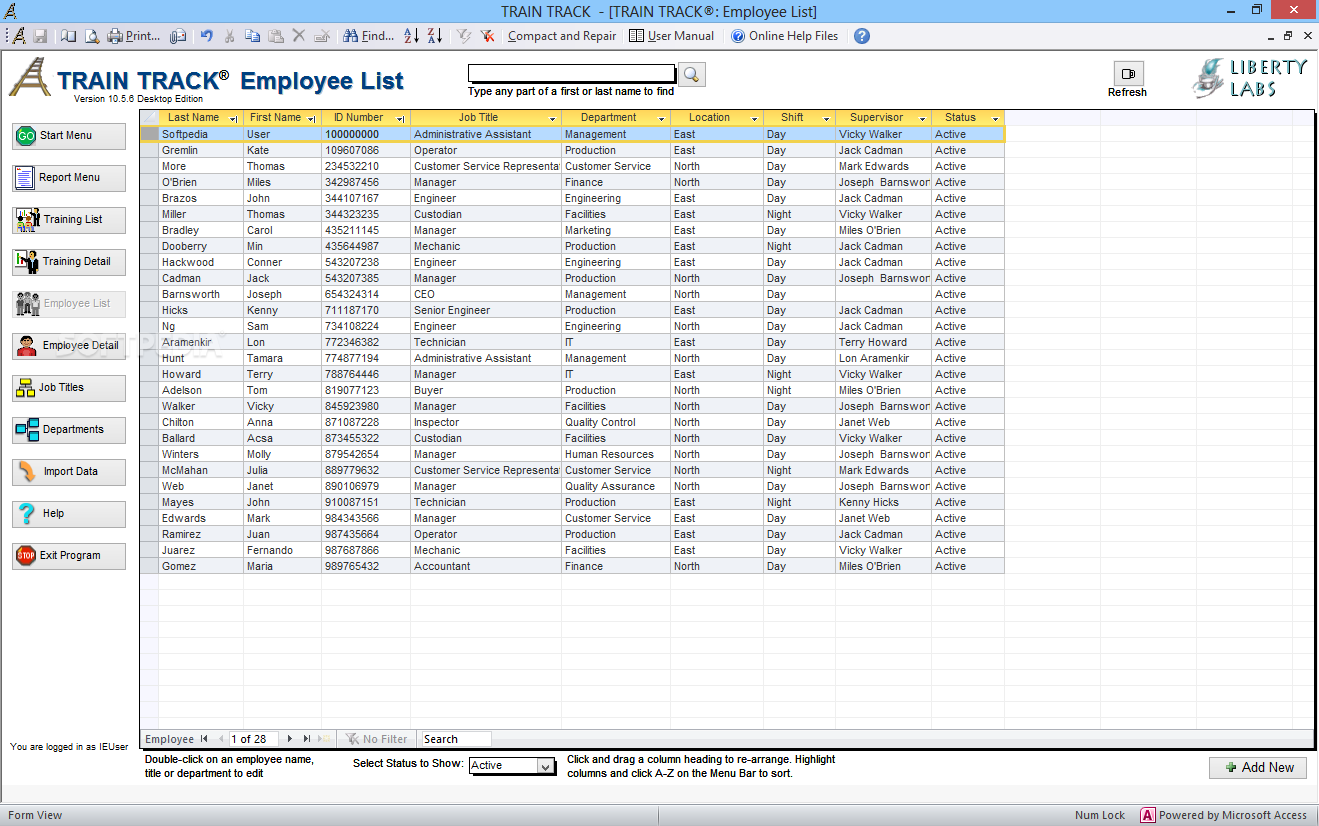Viewport: 1319px width, 826px height.
Task: Click the filter funnel icon in the toolbar
Action: [x=463, y=36]
